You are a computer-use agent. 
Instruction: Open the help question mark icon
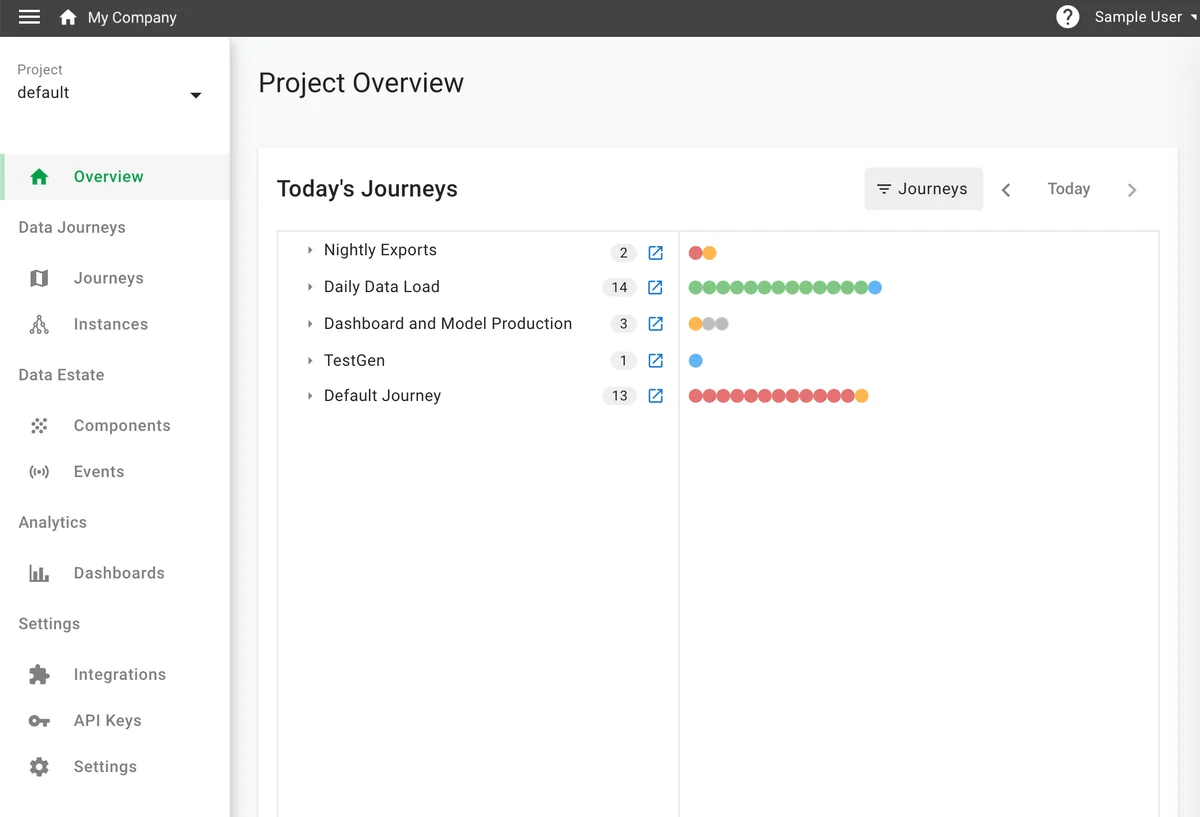(x=1067, y=17)
